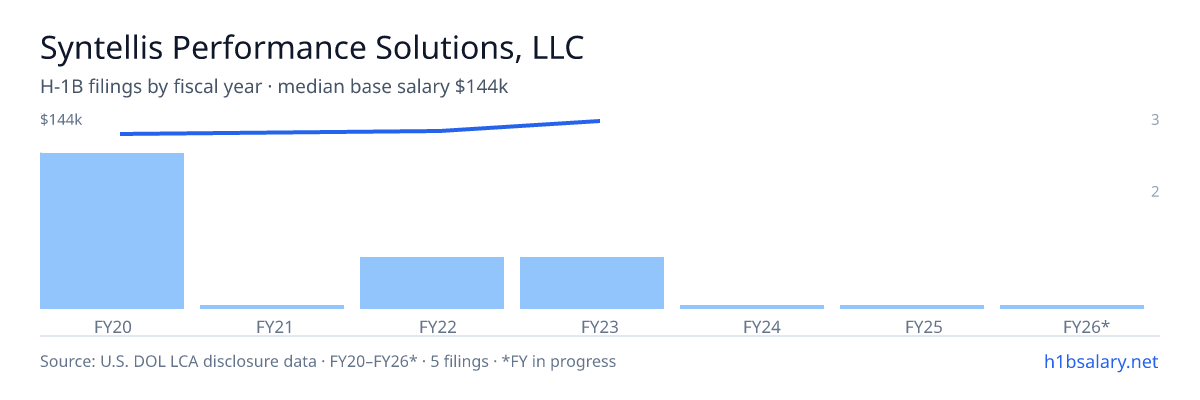Click the $144k salary axis label

61,120
